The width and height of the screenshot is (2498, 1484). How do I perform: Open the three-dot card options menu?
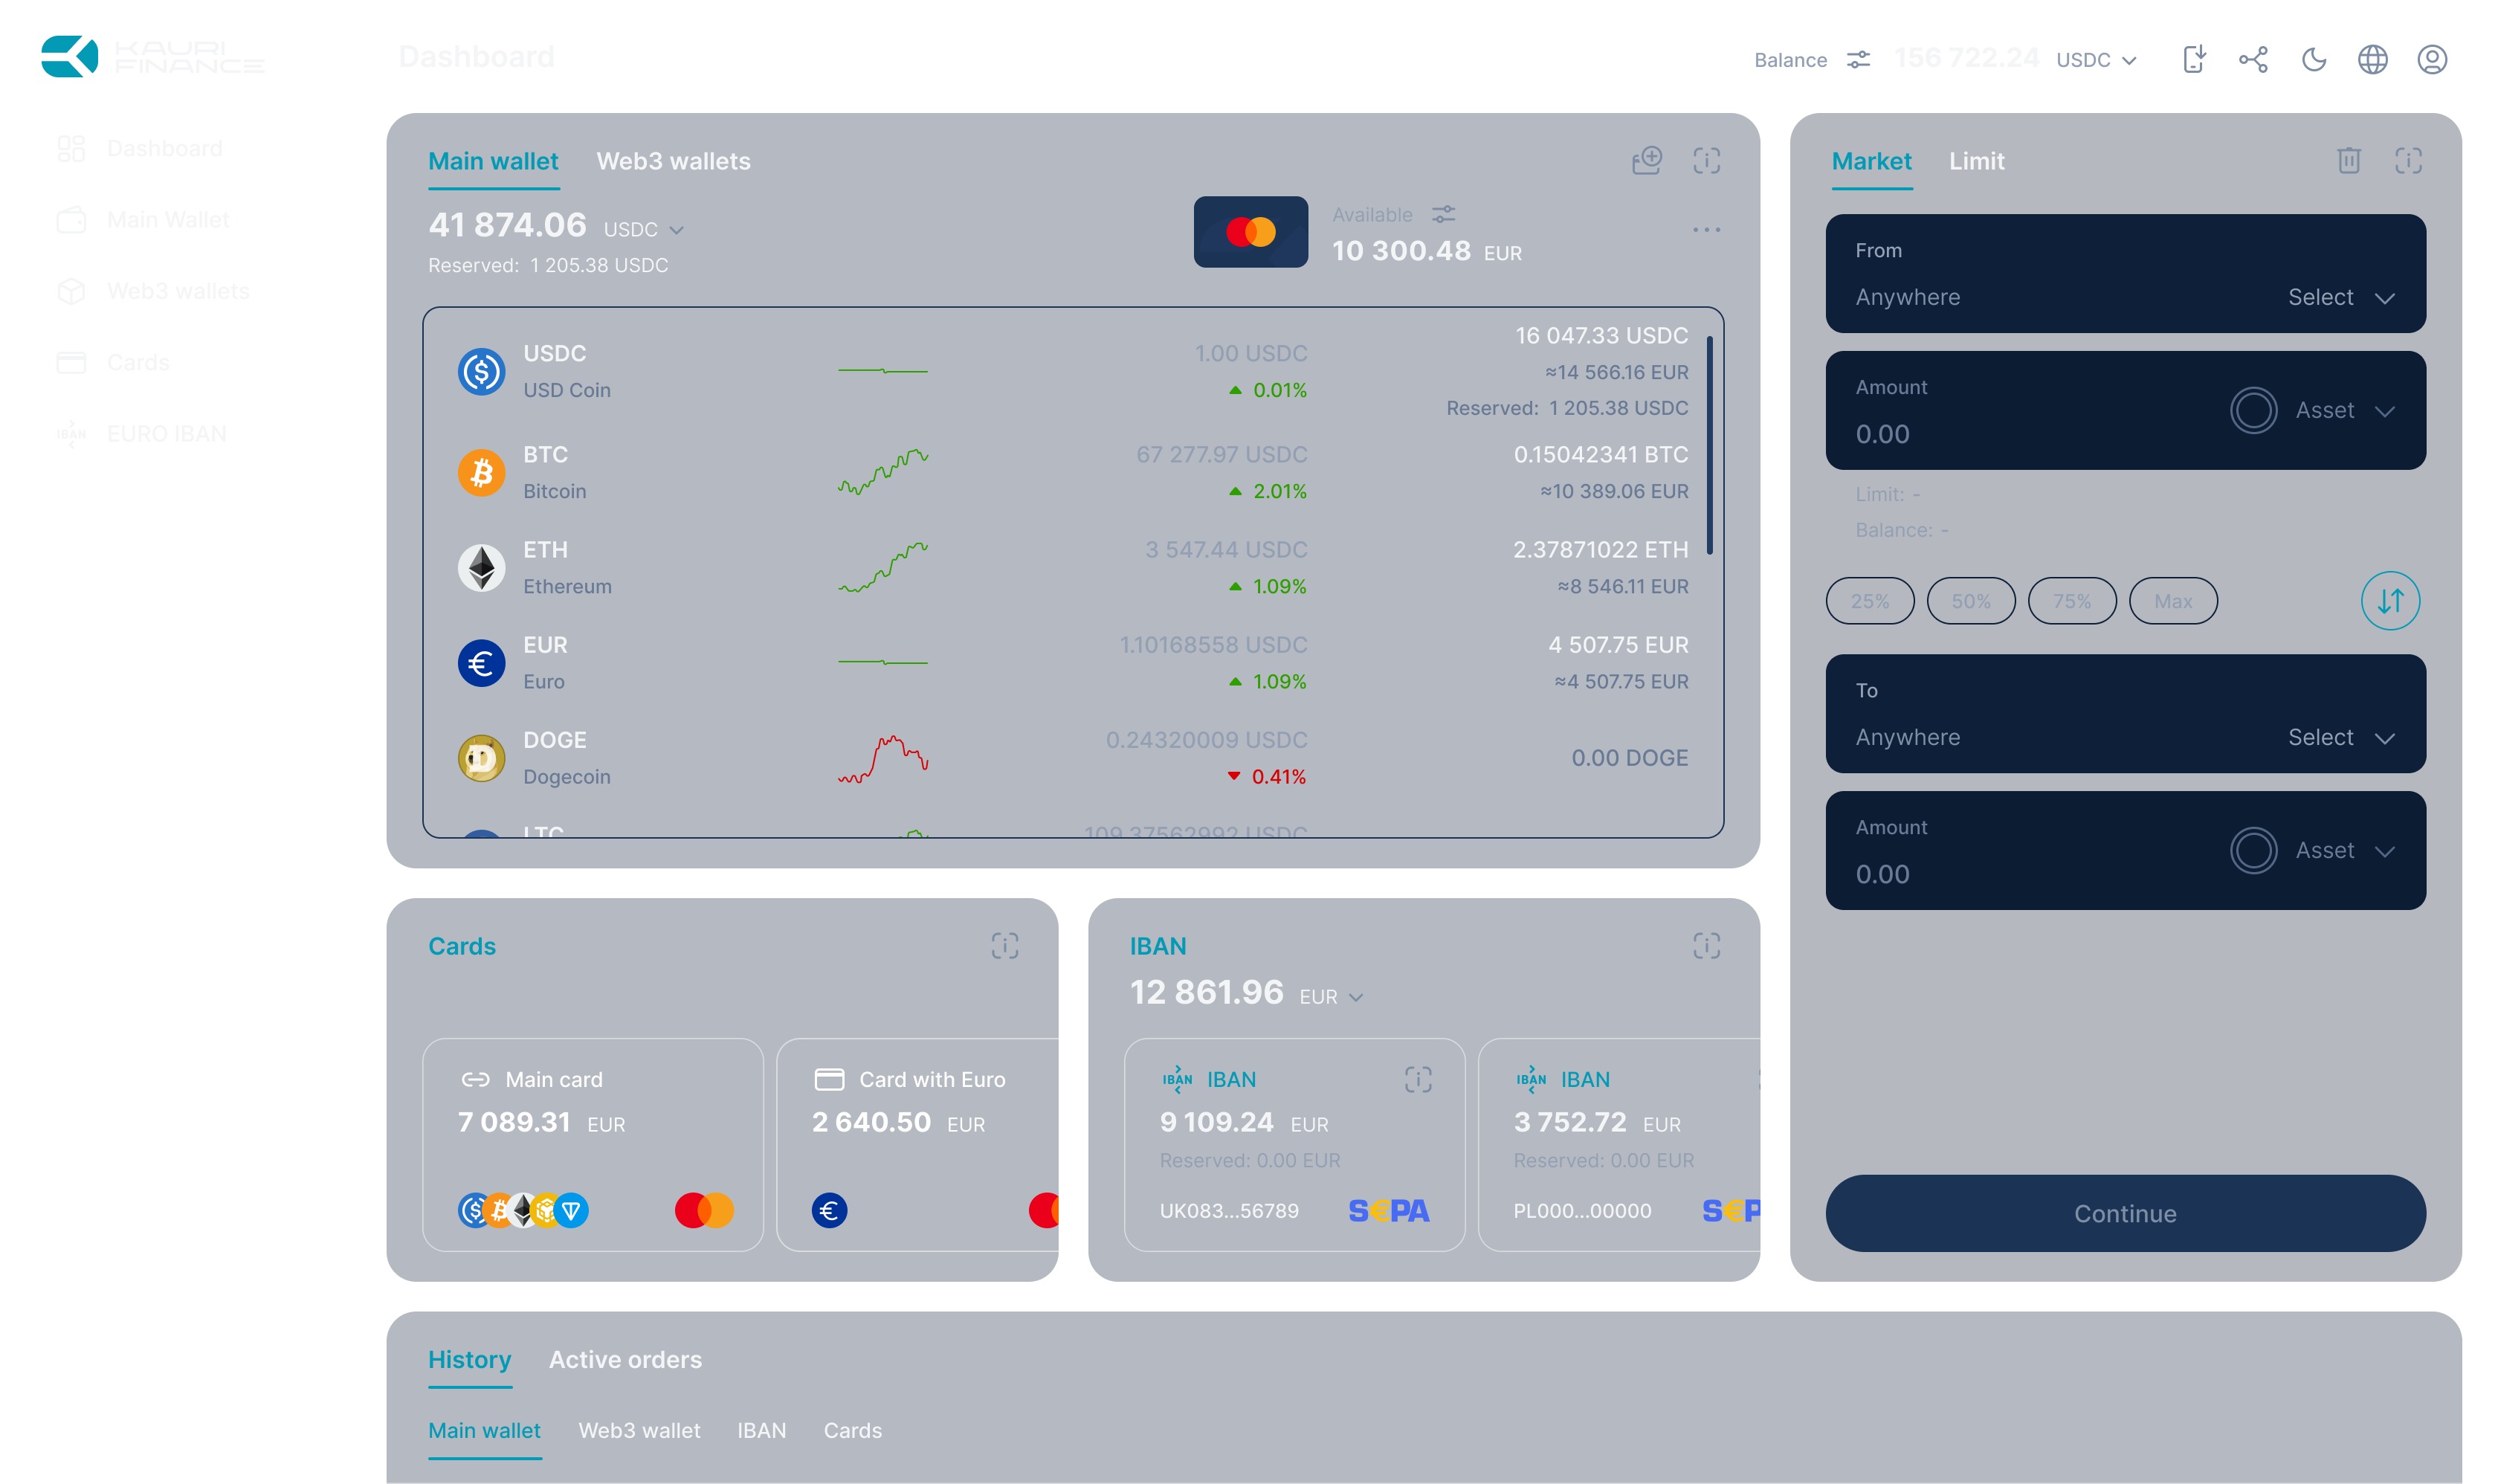(x=1706, y=230)
